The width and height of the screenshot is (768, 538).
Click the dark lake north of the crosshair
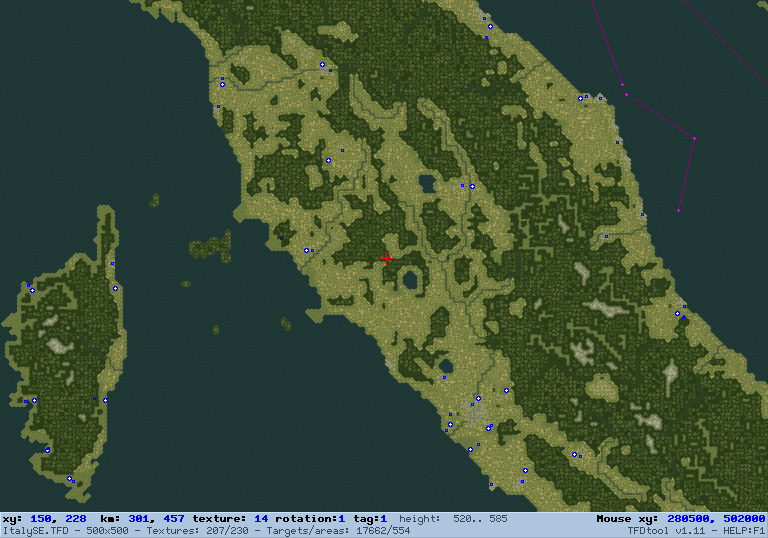point(427,184)
